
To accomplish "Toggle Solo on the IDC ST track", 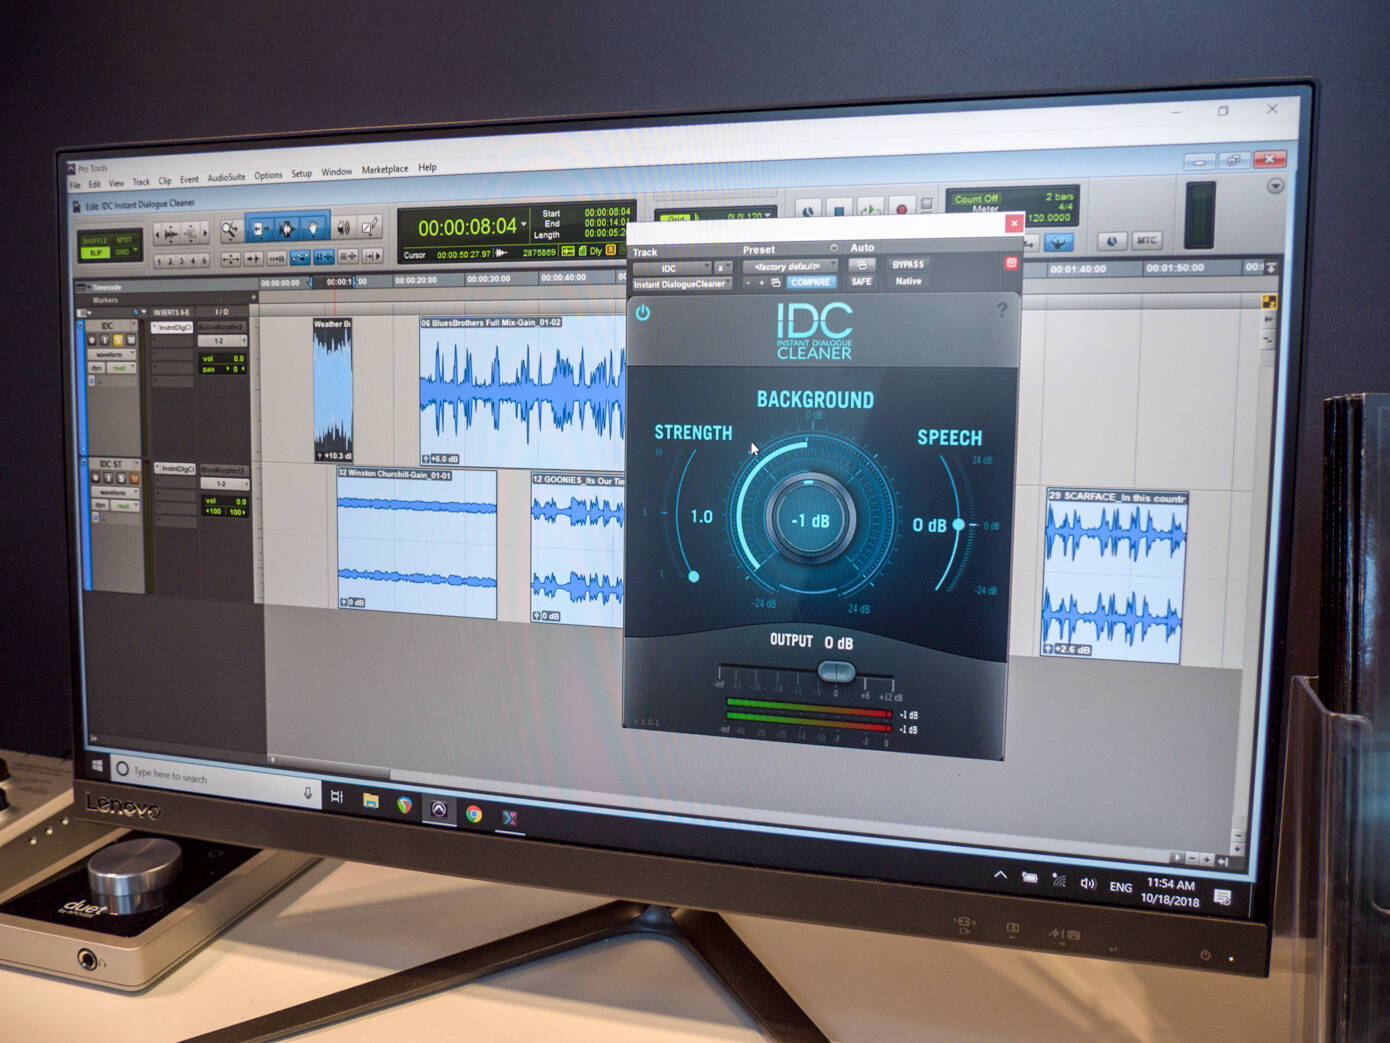I will click(121, 478).
